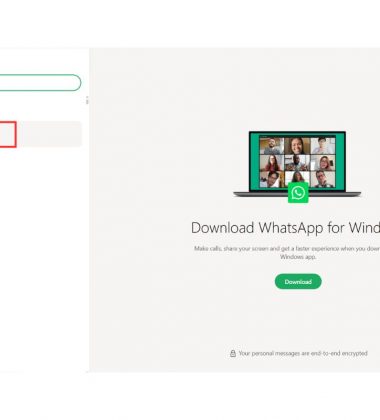The height and width of the screenshot is (420, 380).
Task: Click the bottom-left participant in the video grid
Action: pyautogui.click(x=272, y=179)
